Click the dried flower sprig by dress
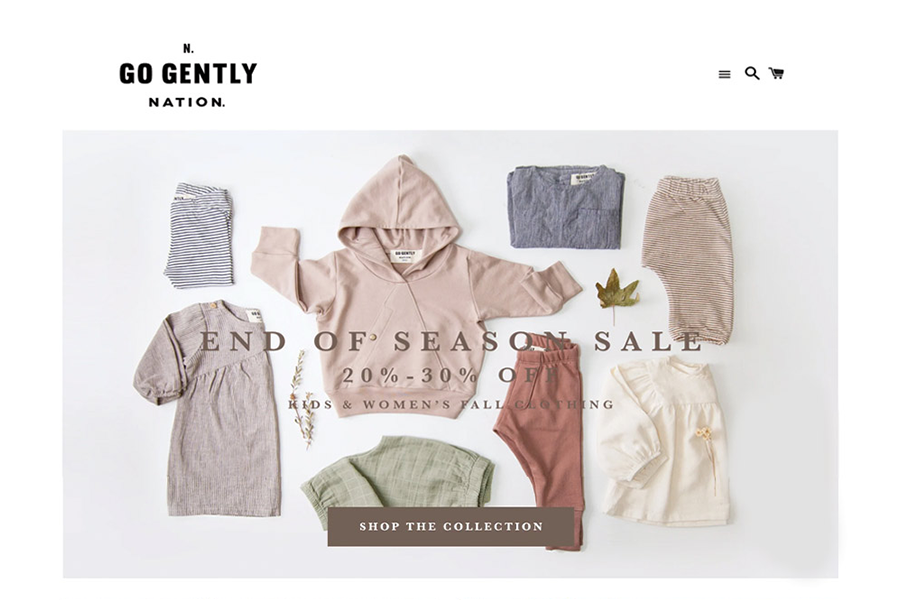This screenshot has height=600, width=900. [x=302, y=400]
